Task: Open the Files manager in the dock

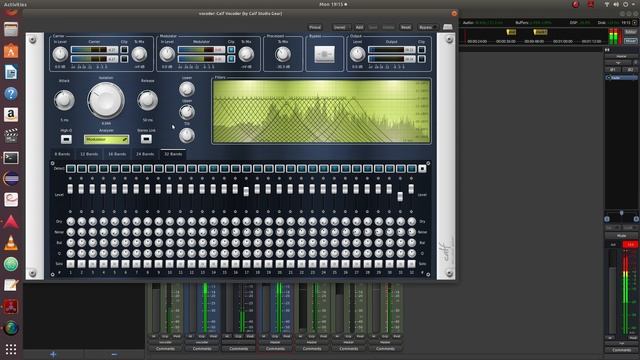Action: [11, 30]
